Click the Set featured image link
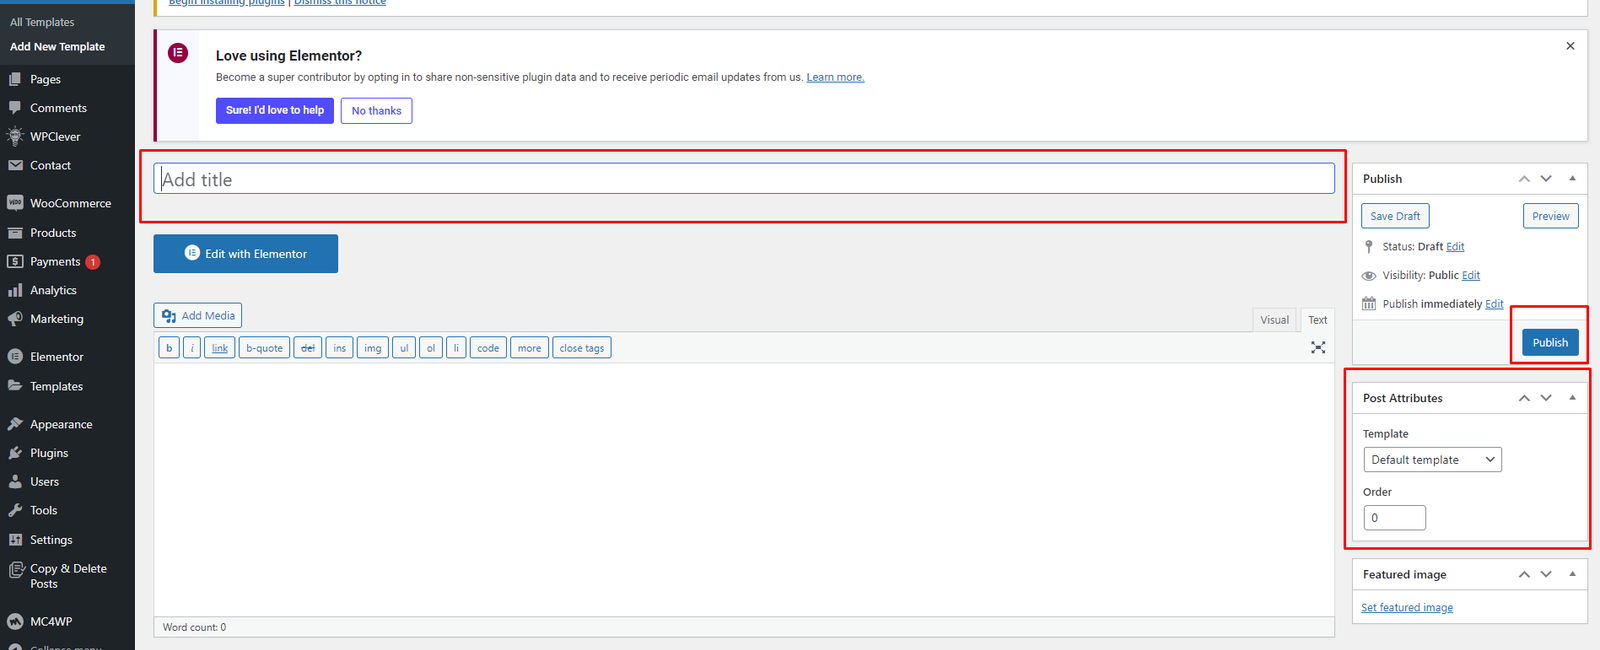 click(x=1406, y=608)
